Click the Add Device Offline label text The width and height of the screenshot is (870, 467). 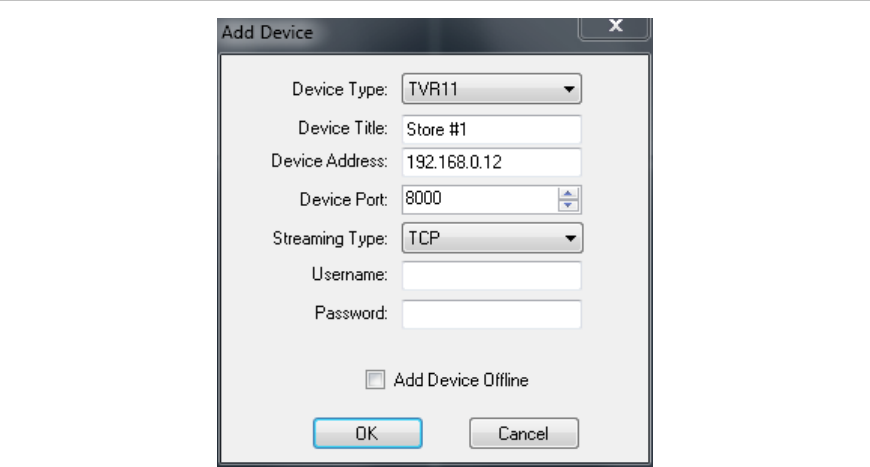(460, 380)
